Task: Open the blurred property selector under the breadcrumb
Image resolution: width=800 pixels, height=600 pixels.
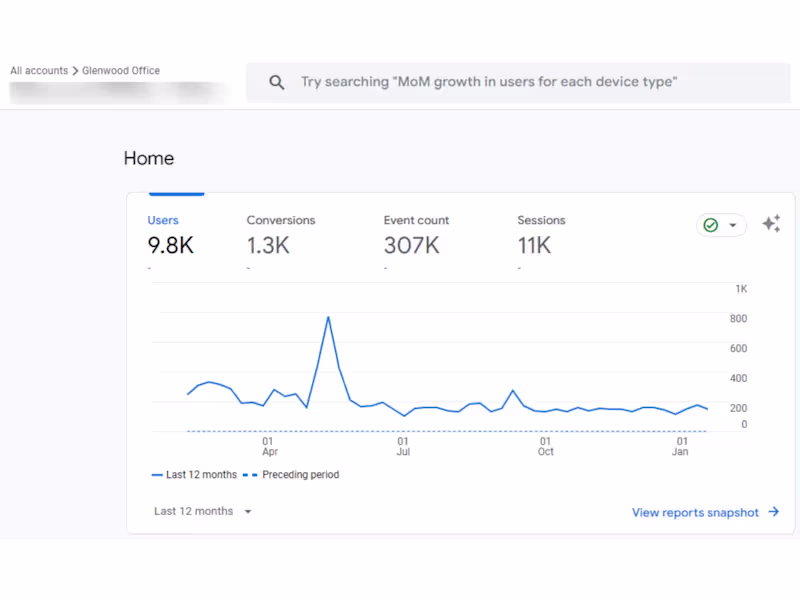Action: point(110,91)
